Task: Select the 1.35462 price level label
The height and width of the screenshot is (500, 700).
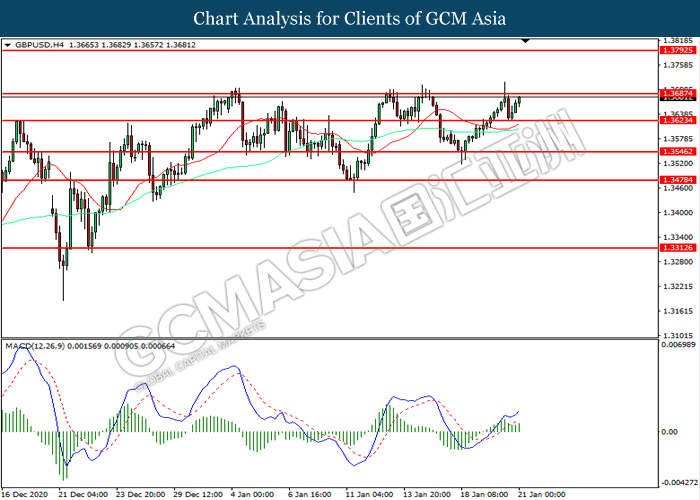Action: pos(678,152)
